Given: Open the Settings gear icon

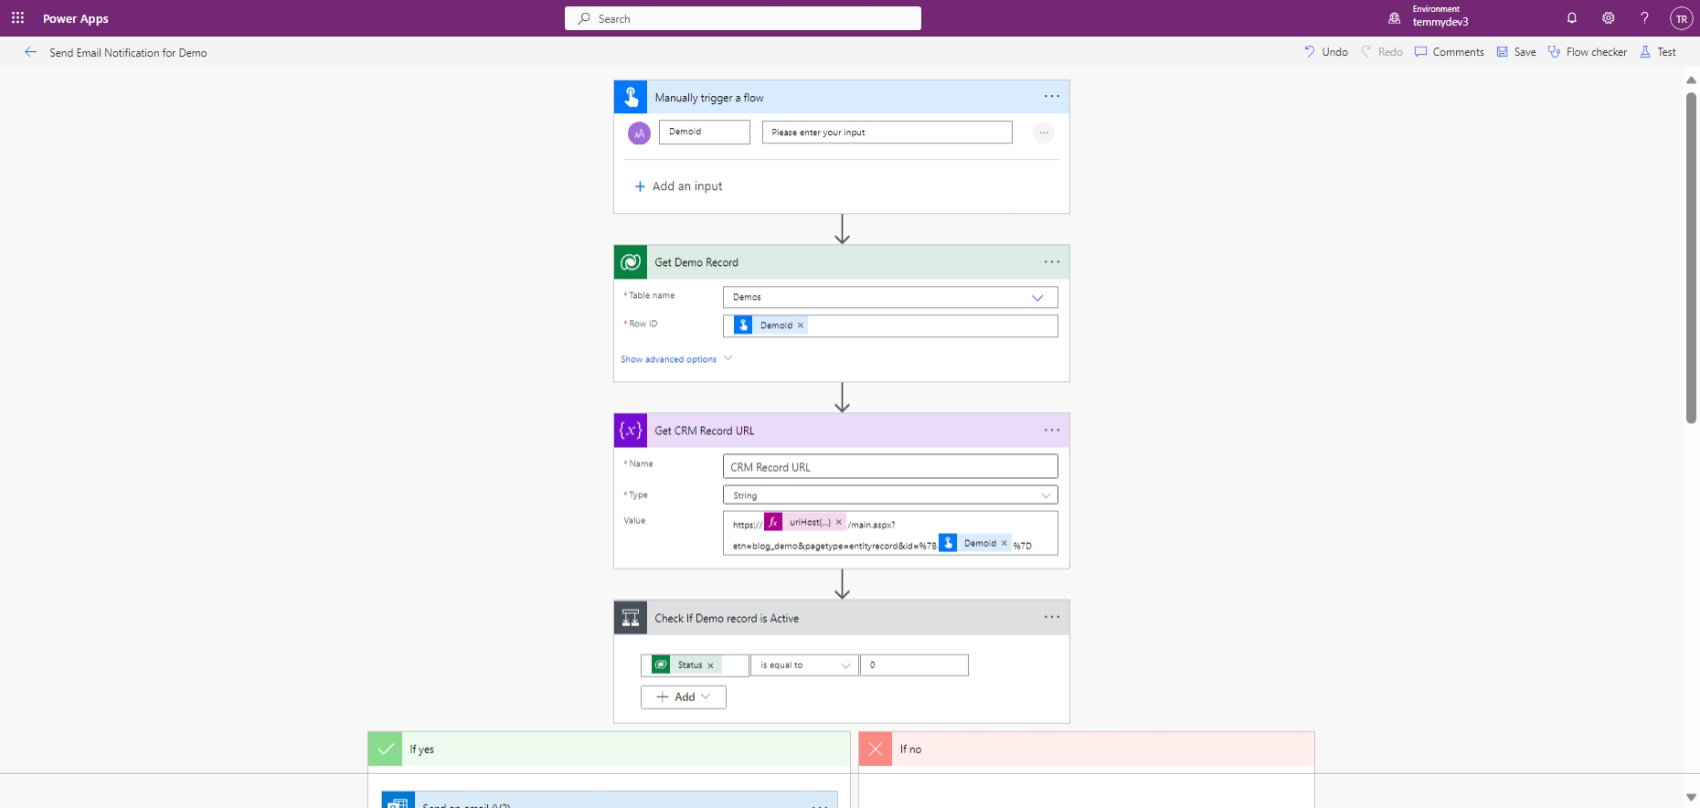Looking at the screenshot, I should (x=1608, y=18).
